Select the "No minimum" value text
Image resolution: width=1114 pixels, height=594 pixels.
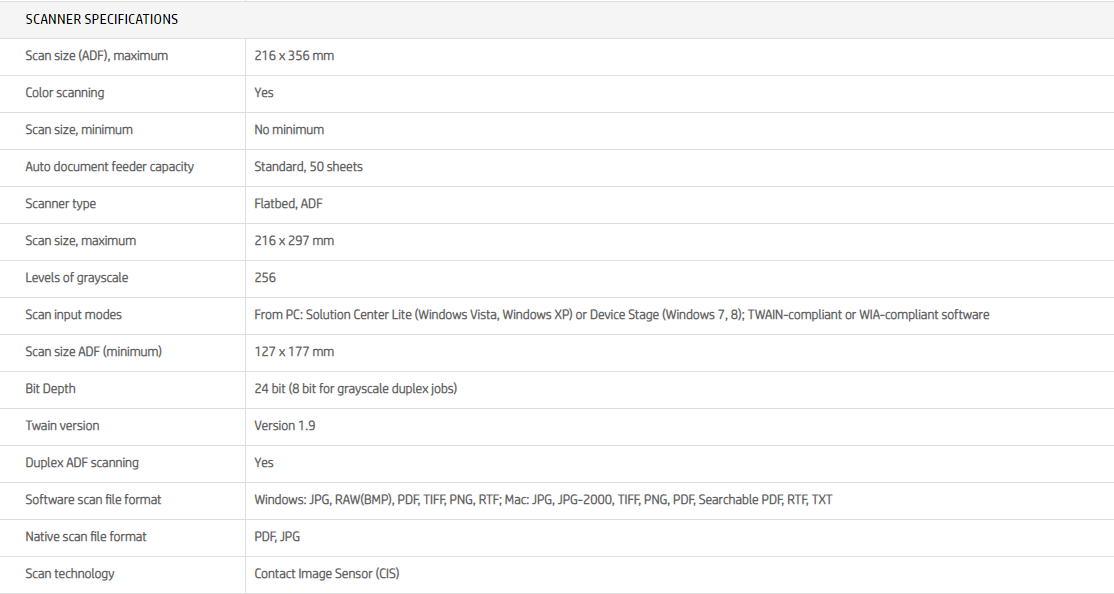coord(289,130)
